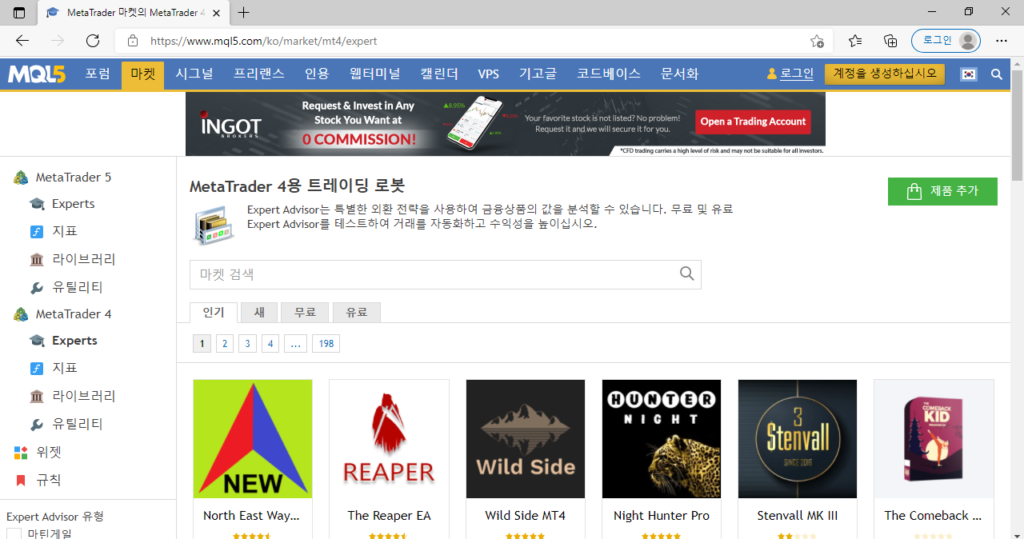This screenshot has height=539, width=1024.
Task: Open 유틸리티 under MetaTrader 5
Action: click(x=77, y=287)
